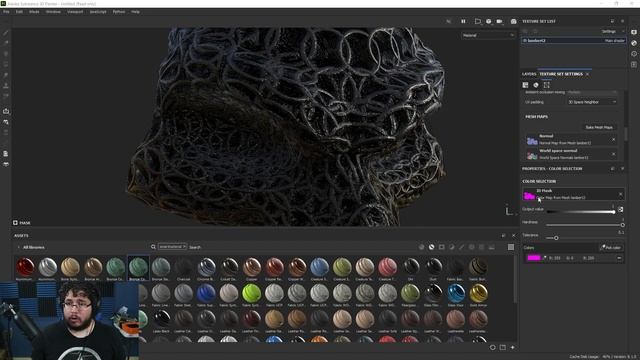The height and width of the screenshot is (360, 640).
Task: Pause the viewport rendering
Action: 463,21
